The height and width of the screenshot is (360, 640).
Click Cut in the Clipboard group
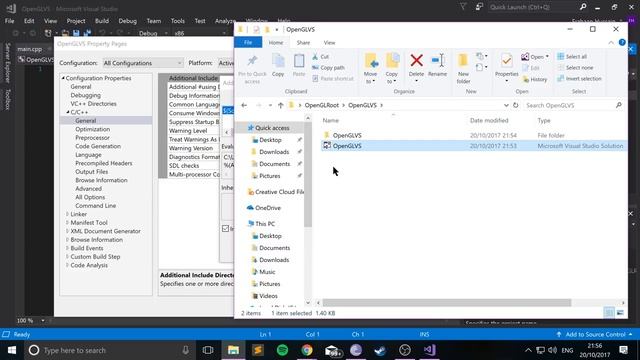pyautogui.click(x=320, y=57)
